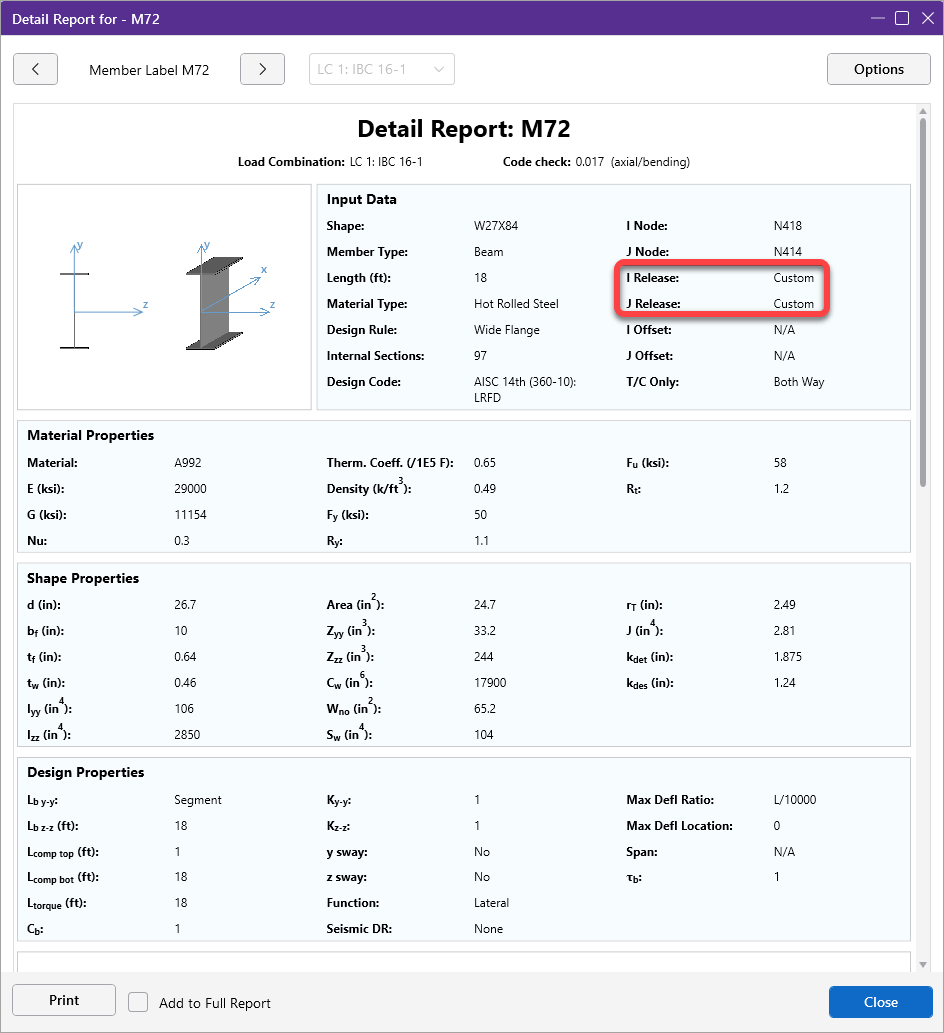Click the Detail Report: M72 heading
944x1033 pixels.
tap(463, 129)
